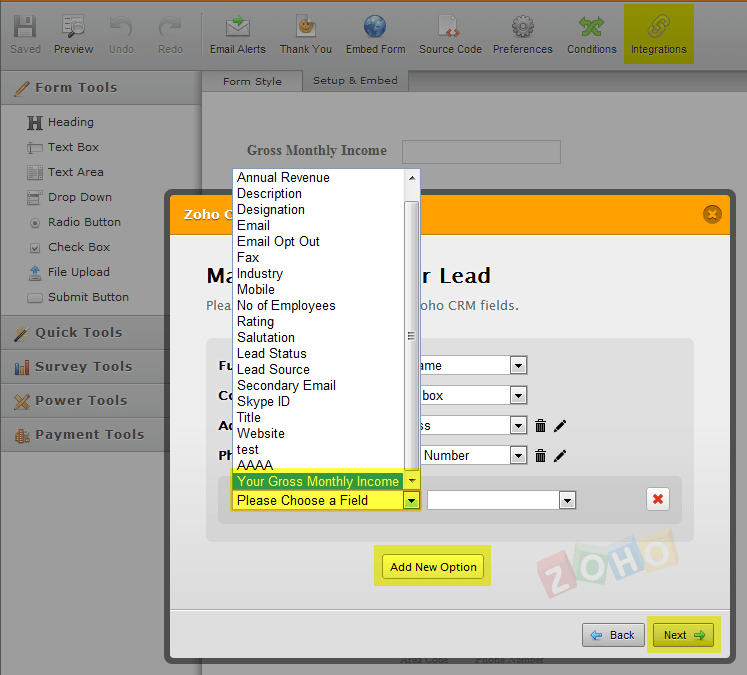
Task: Open Embed Form globe icon
Action: pyautogui.click(x=375, y=26)
